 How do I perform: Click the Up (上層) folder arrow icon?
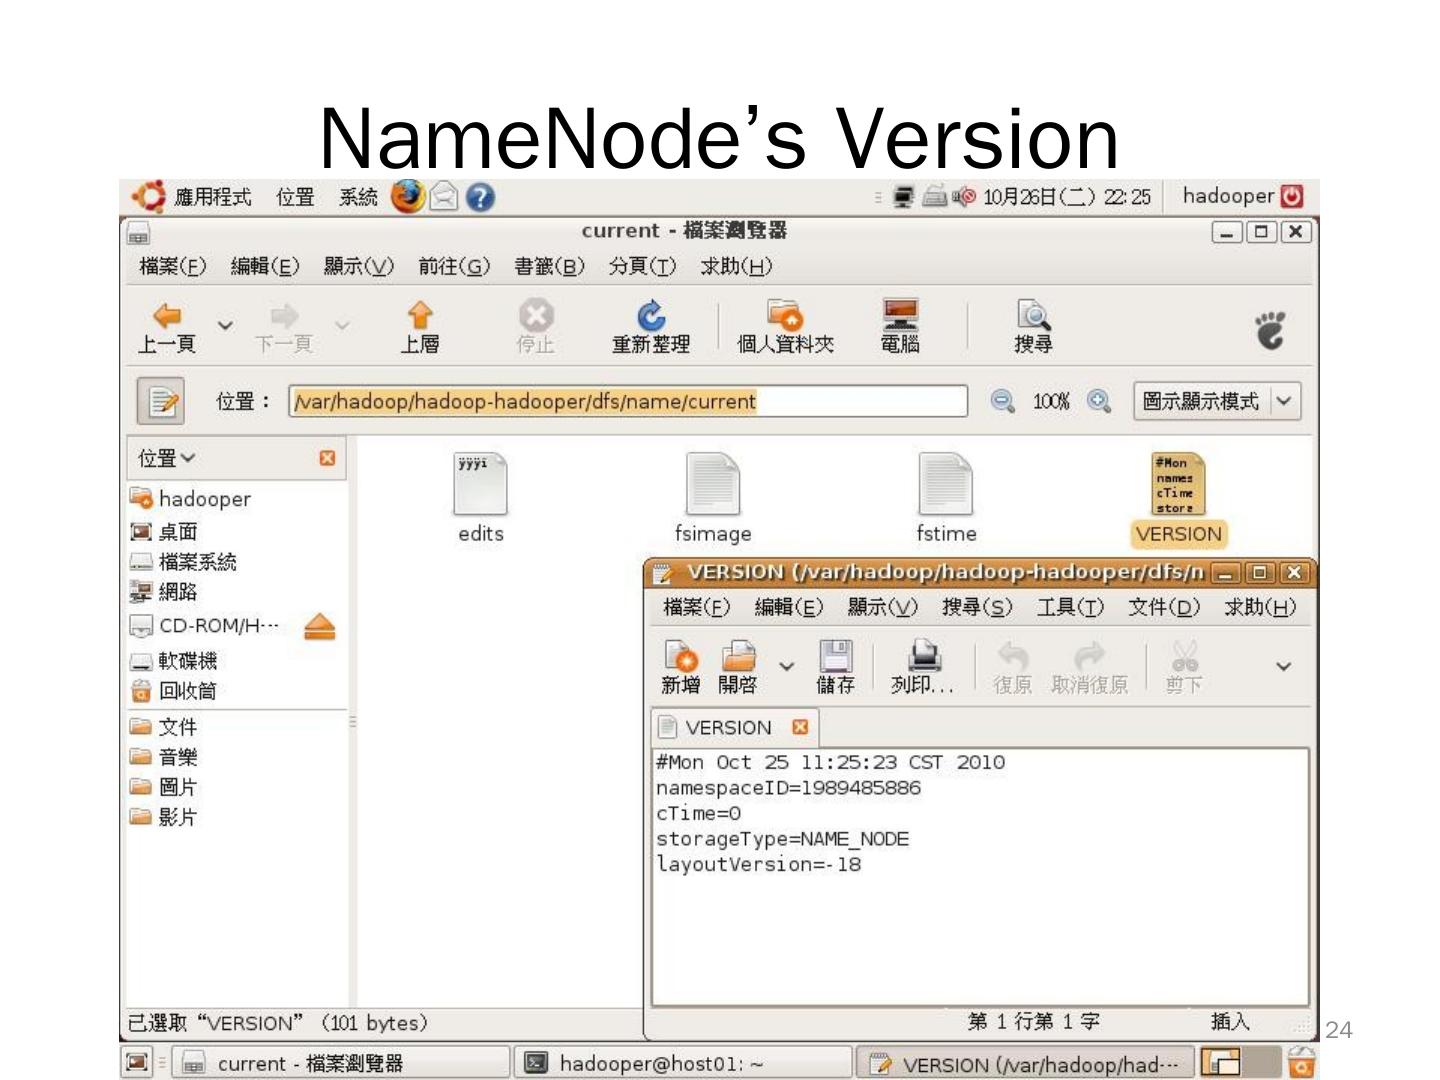(x=420, y=317)
